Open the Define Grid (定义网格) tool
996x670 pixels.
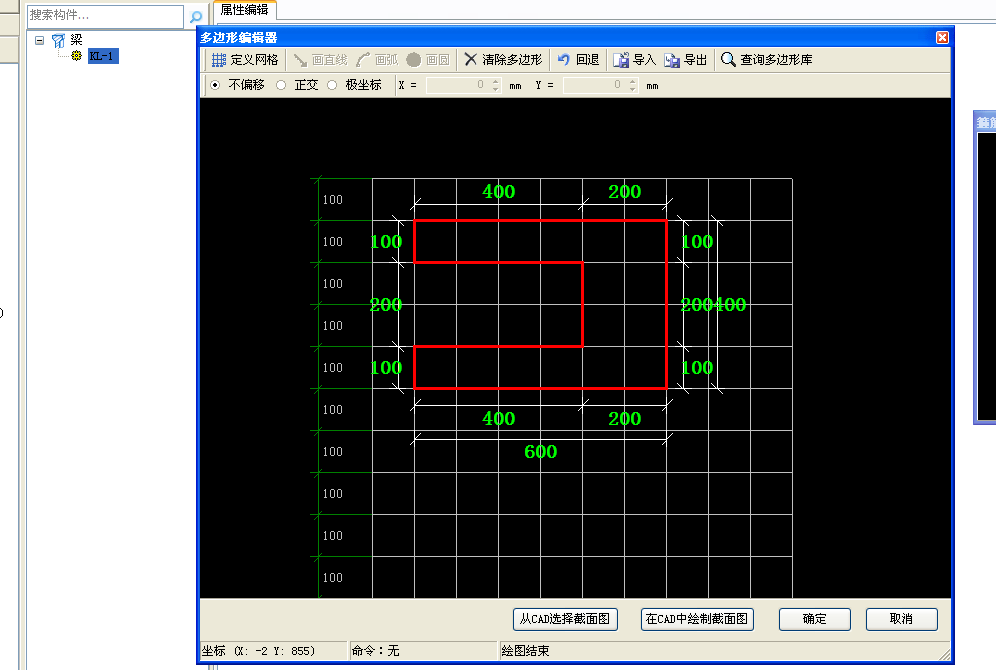tap(245, 60)
